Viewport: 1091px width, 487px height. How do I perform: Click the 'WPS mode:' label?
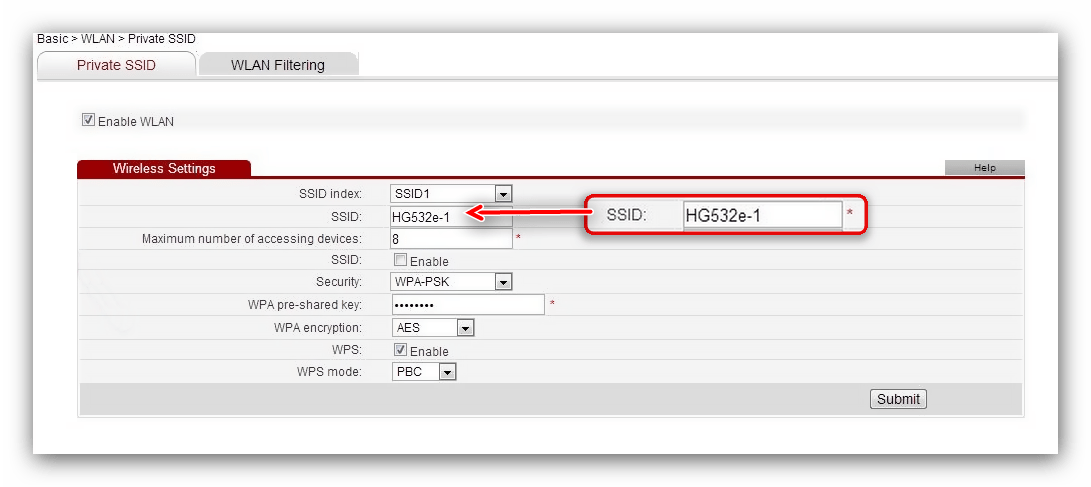(x=329, y=372)
